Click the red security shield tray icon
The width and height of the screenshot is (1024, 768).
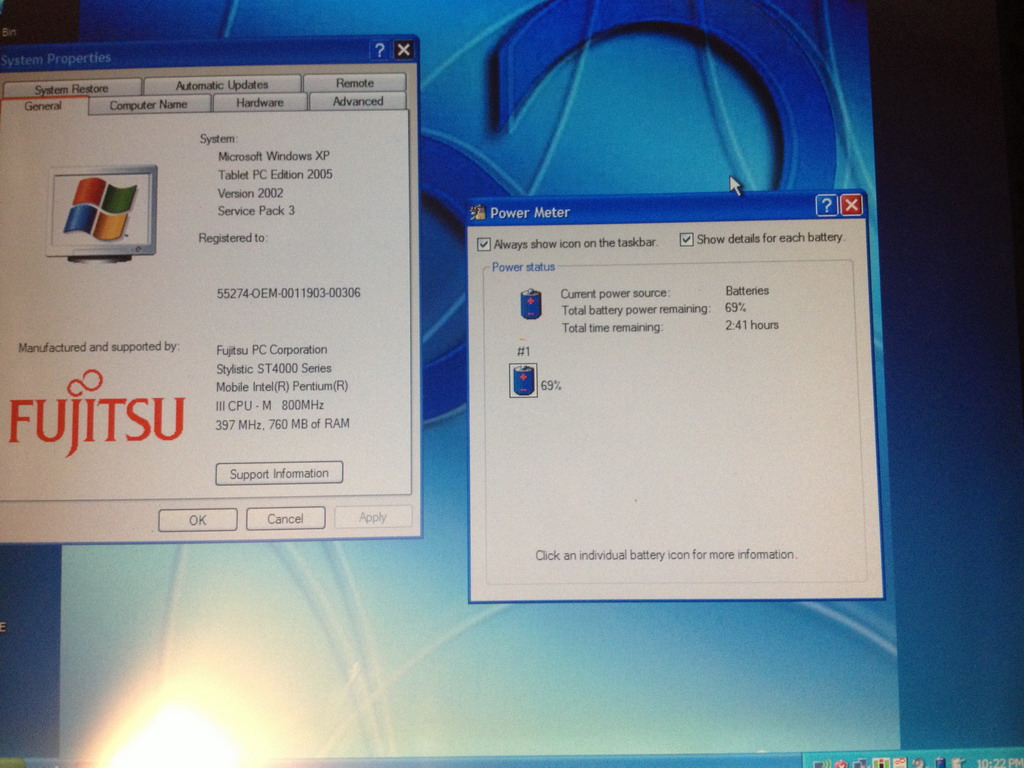(842, 763)
